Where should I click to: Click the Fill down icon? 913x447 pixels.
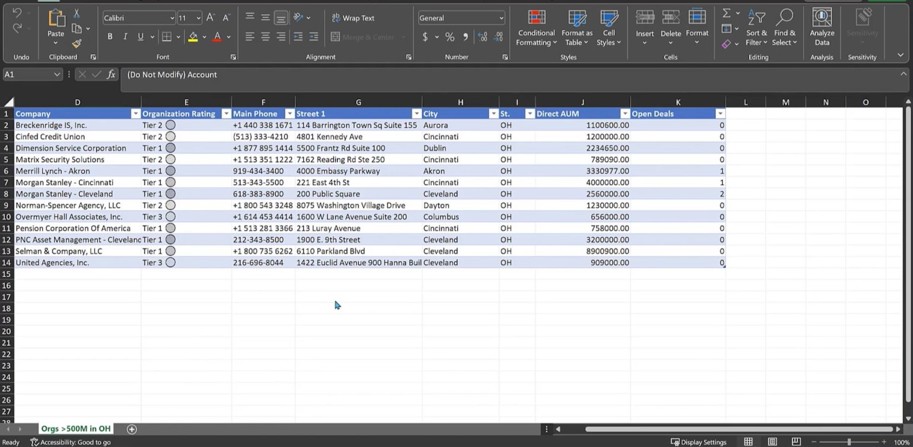(x=727, y=28)
